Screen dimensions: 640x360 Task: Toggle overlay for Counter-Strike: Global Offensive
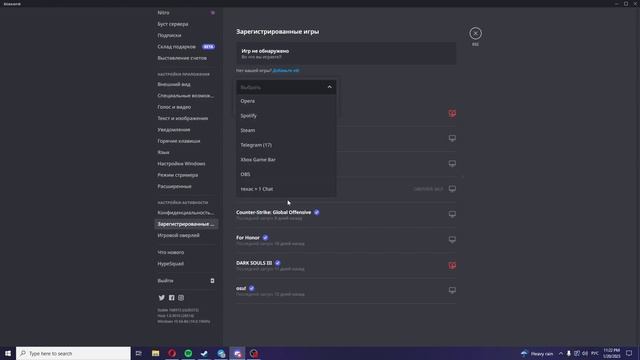[452, 214]
